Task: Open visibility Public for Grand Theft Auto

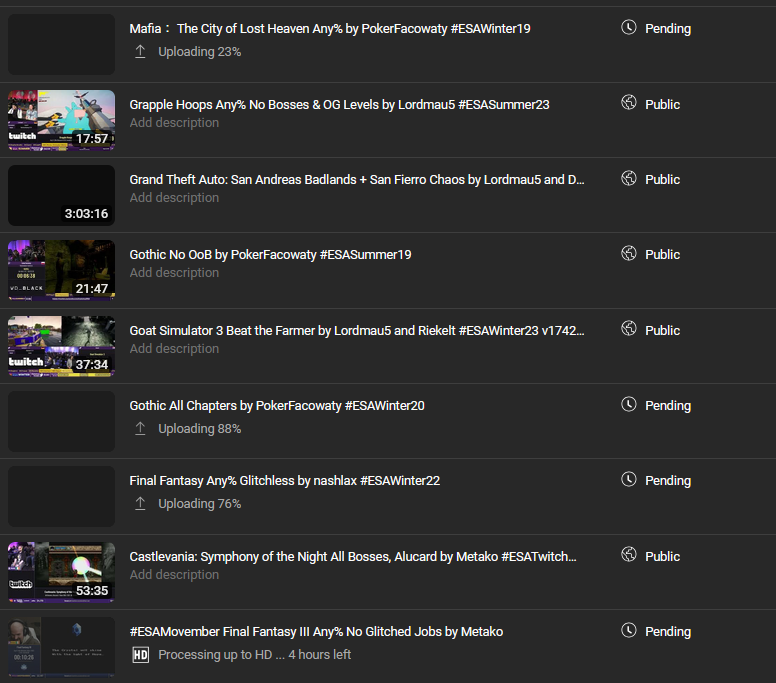Action: [x=662, y=180]
